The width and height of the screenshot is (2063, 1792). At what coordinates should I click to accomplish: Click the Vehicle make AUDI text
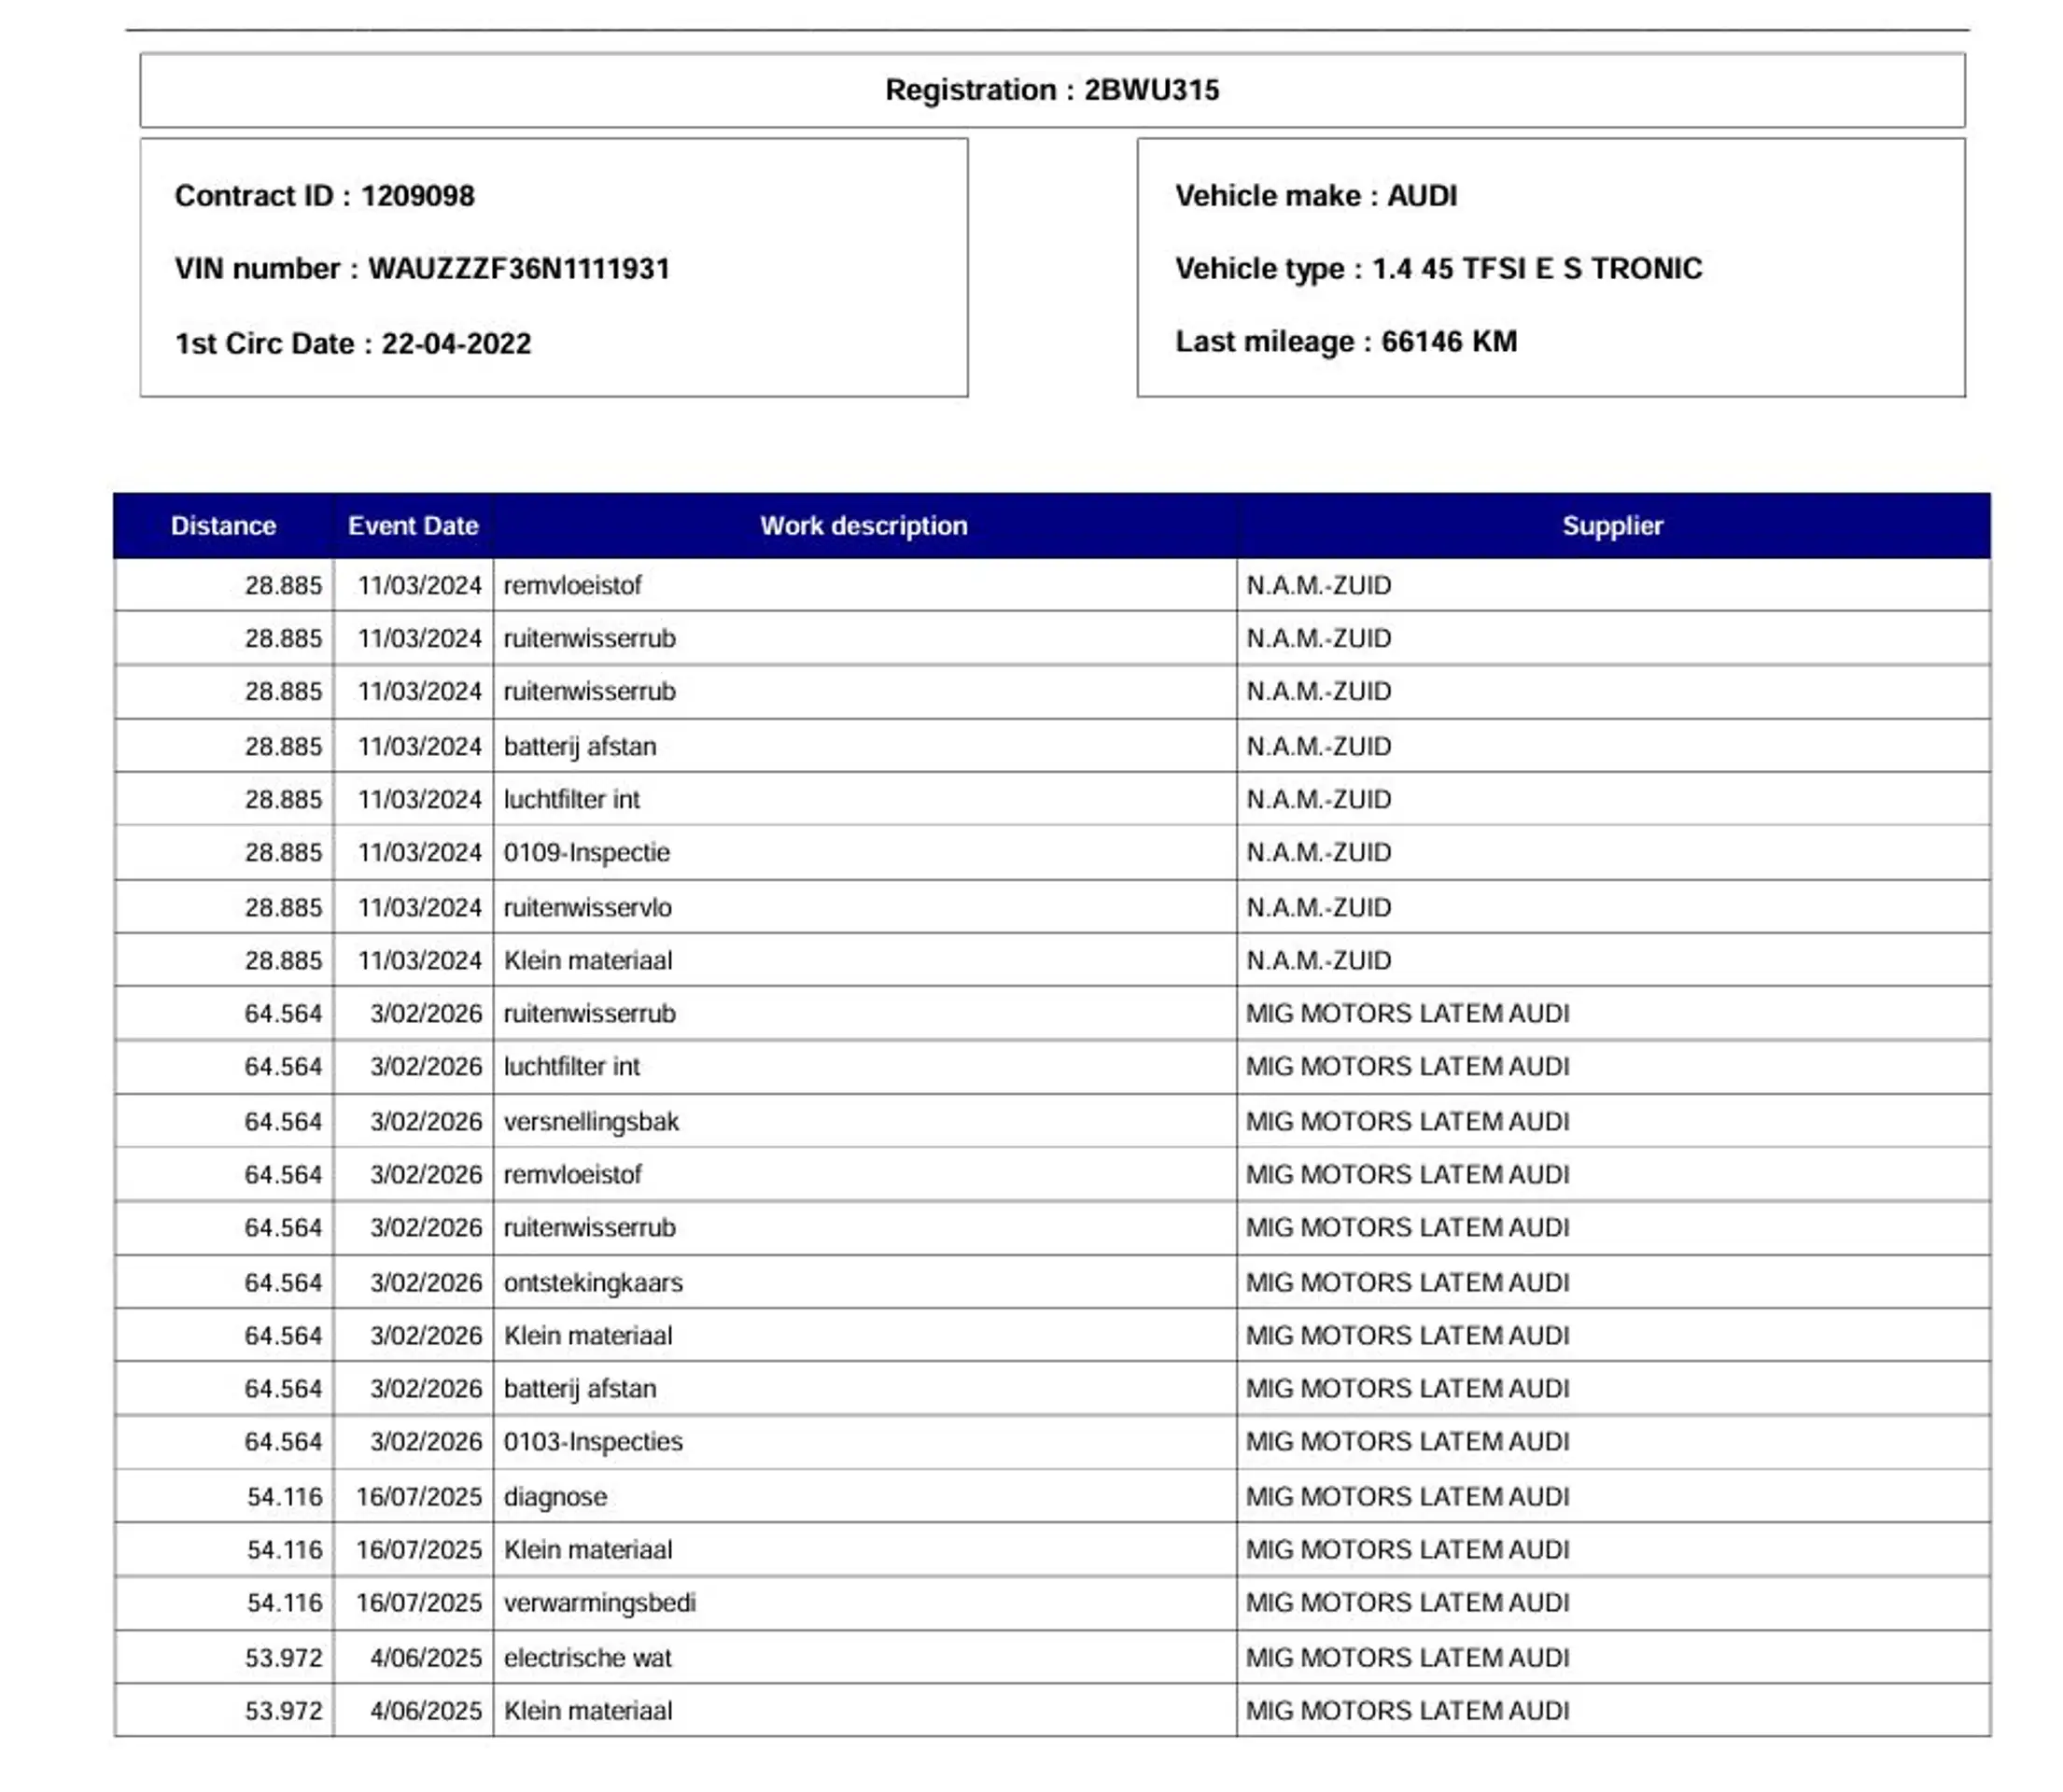click(1316, 196)
